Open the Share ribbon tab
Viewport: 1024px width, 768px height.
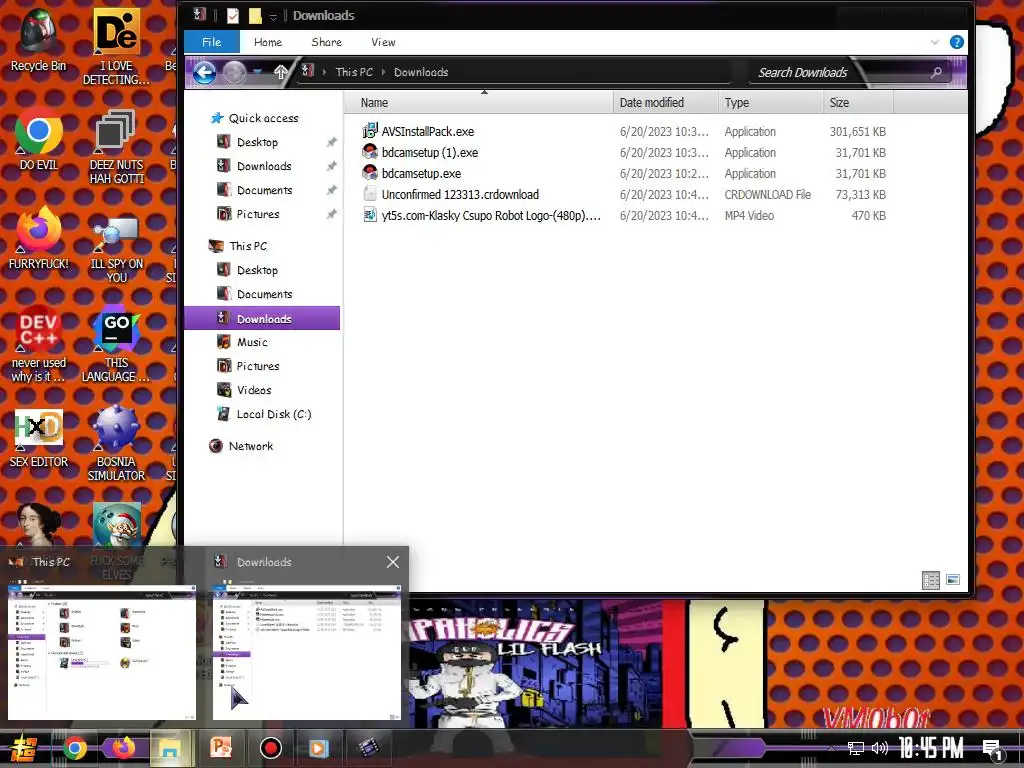click(x=327, y=42)
